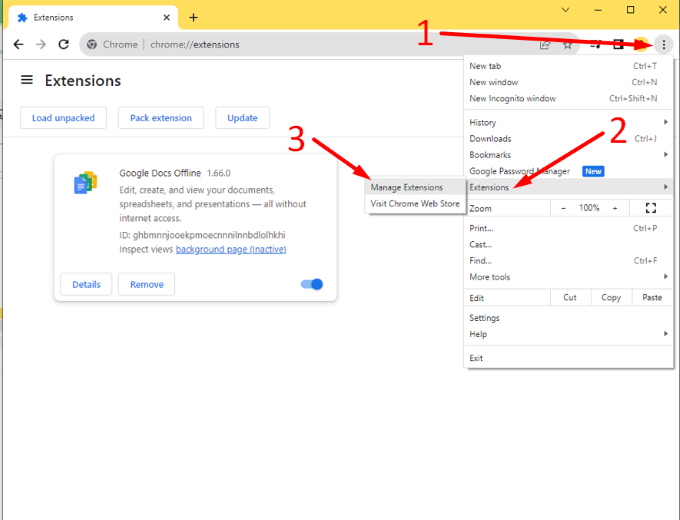Click Copy in the Edit row
This screenshot has width=680, height=520.
[x=611, y=298]
